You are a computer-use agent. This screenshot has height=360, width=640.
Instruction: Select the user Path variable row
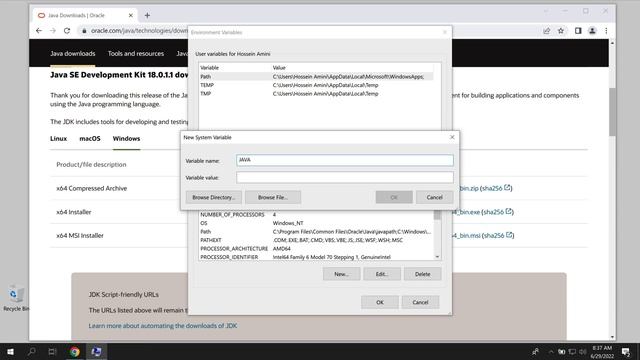(316, 76)
